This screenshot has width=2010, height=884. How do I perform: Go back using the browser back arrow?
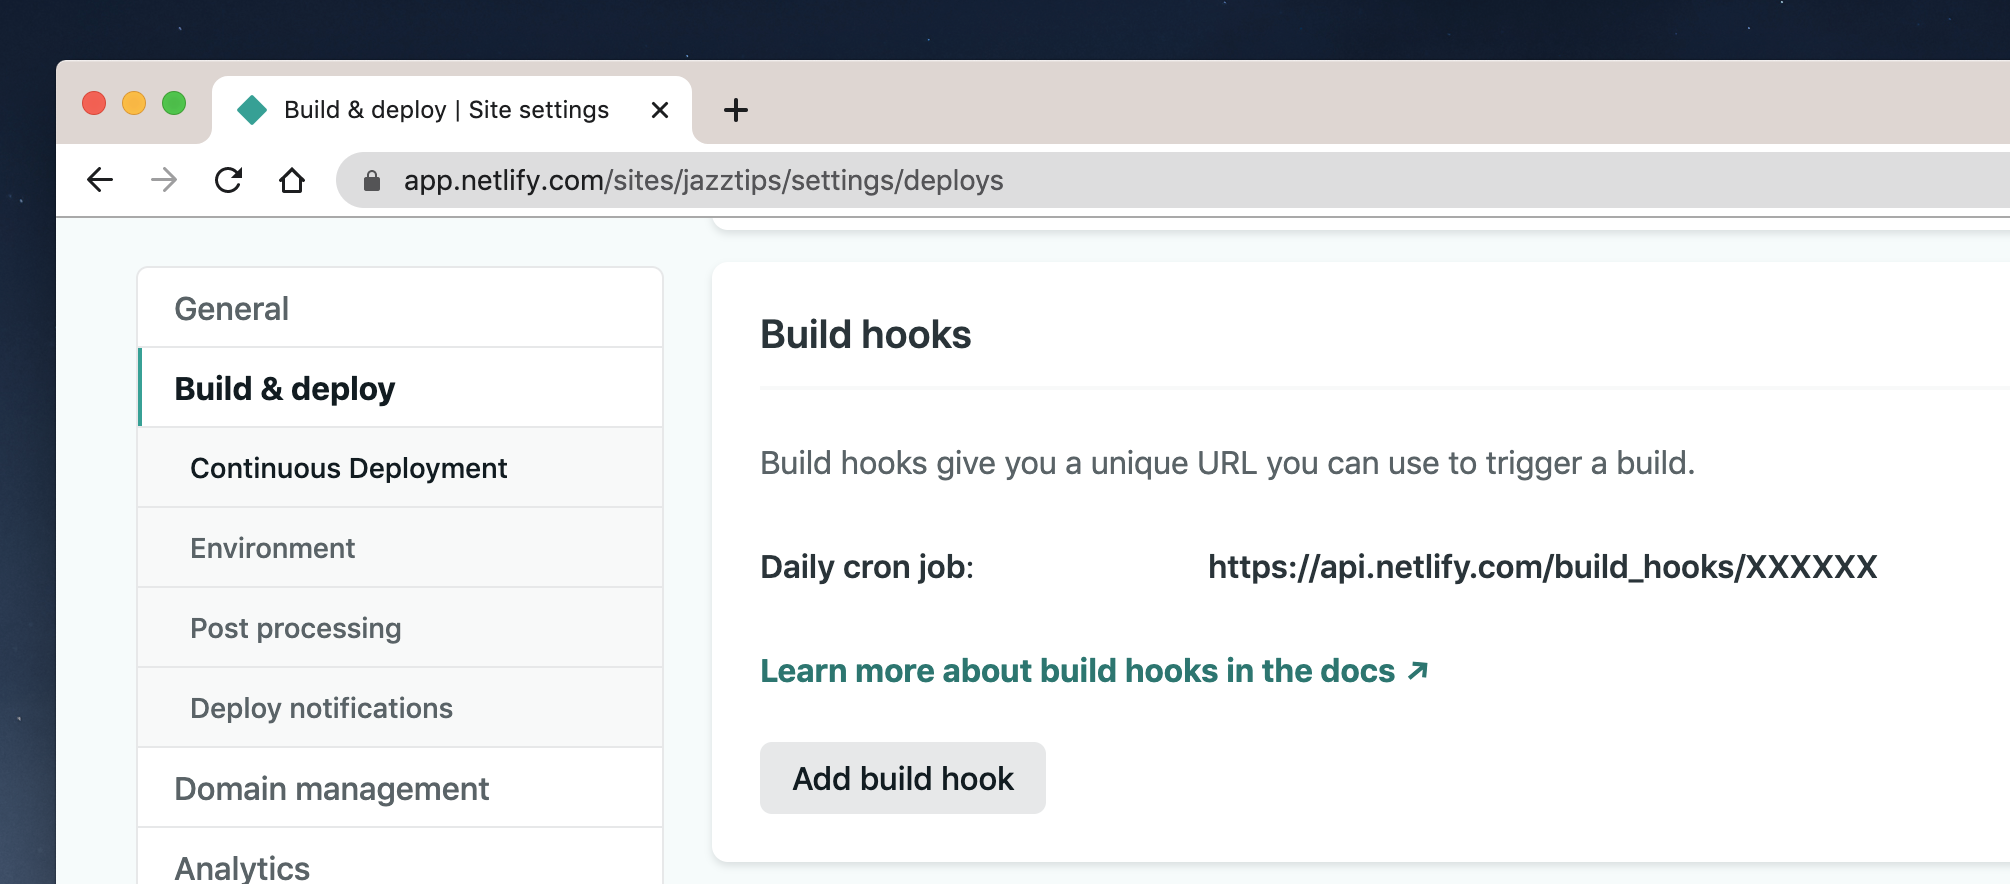(100, 180)
